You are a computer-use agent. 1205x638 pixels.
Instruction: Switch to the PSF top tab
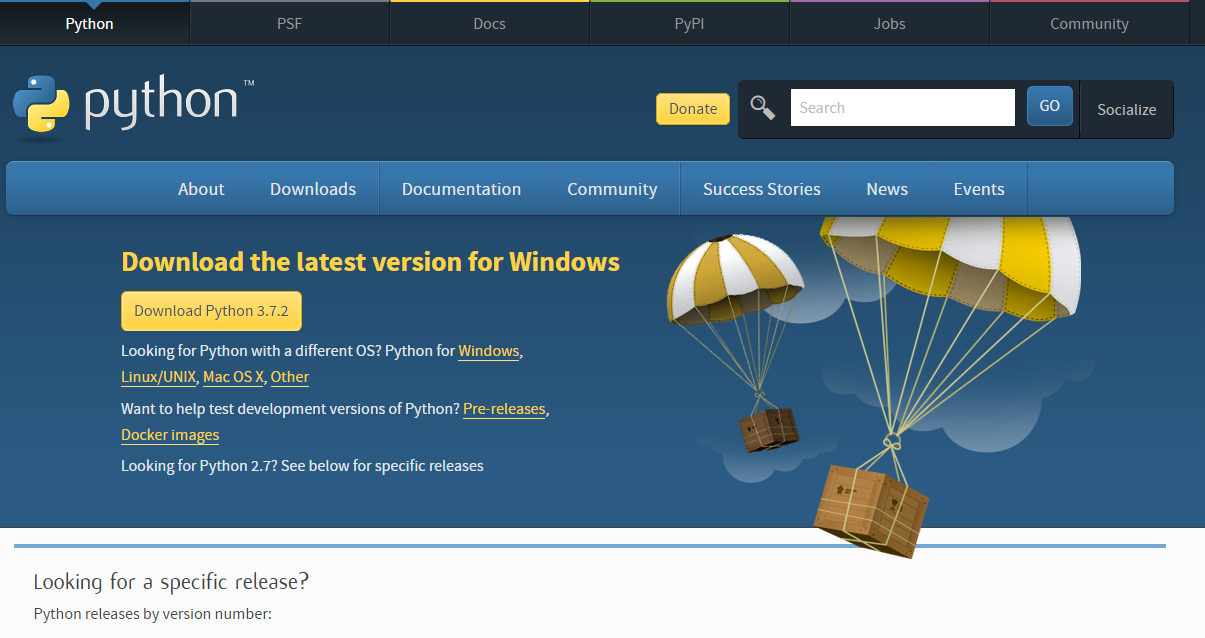[289, 23]
